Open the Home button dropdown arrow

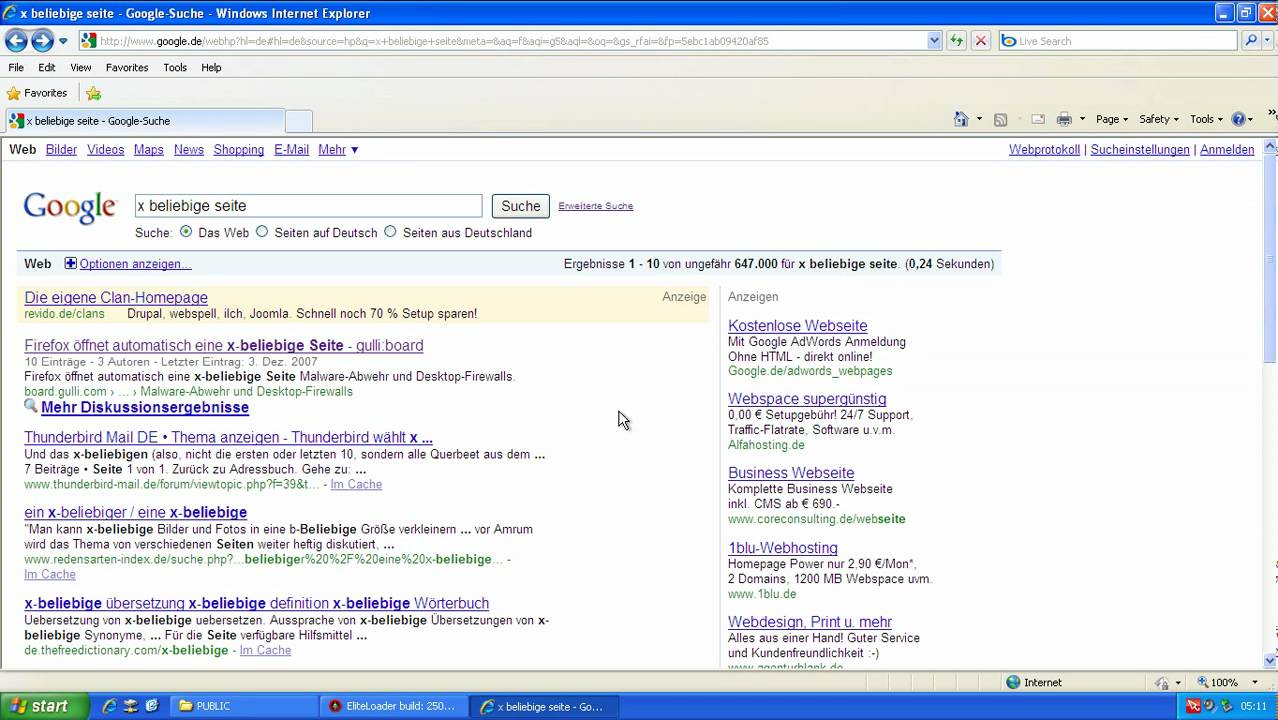point(979,119)
